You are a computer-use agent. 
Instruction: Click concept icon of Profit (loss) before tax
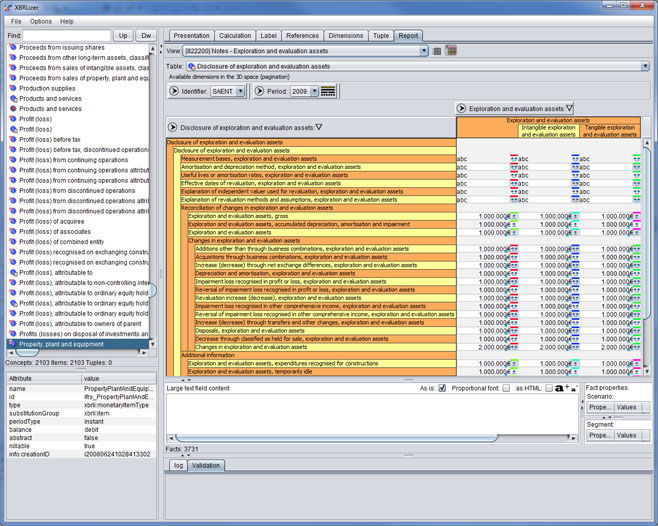coord(13,139)
